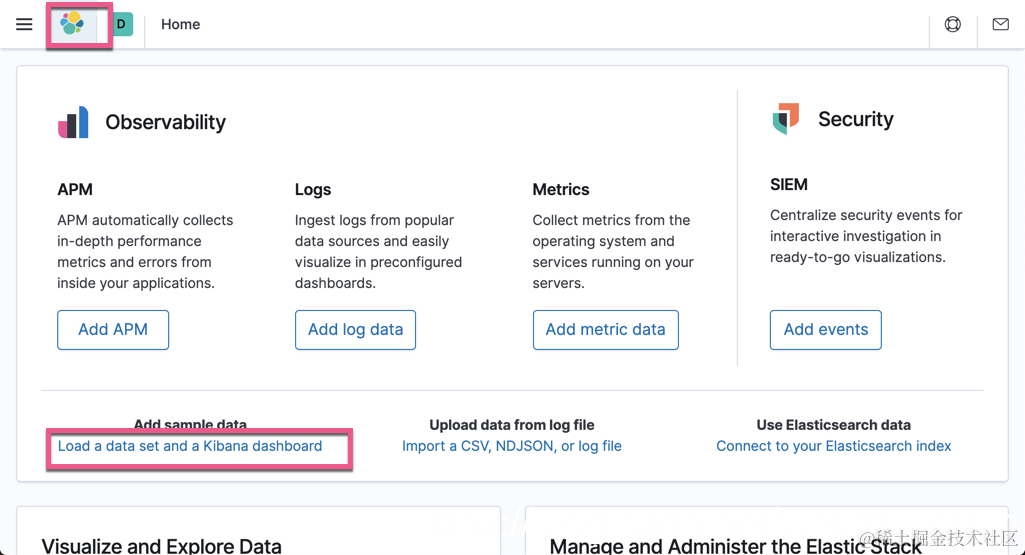
Task: Click the Add APM button
Action: click(113, 329)
